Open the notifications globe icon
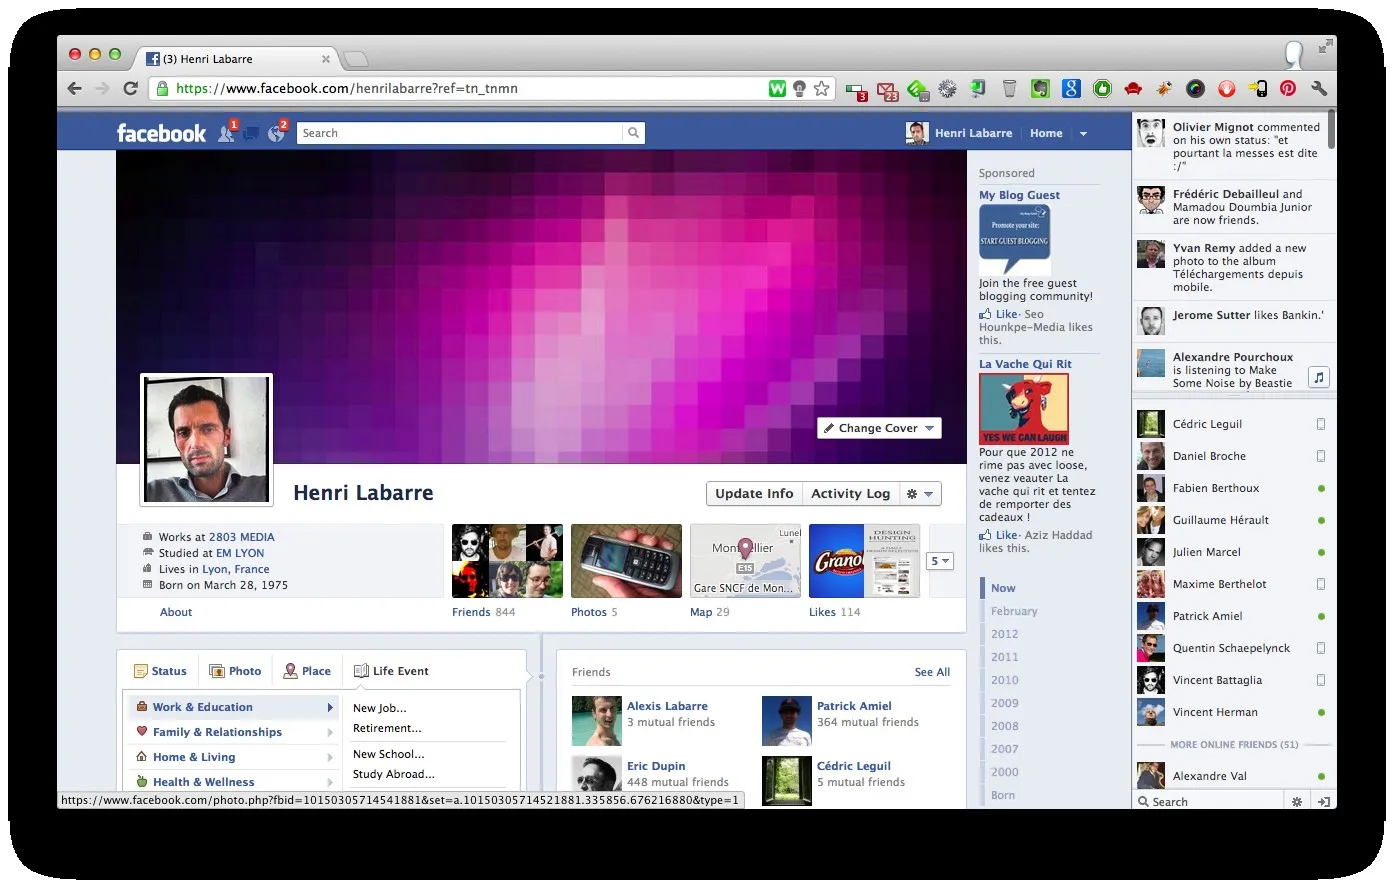1394x888 pixels. (276, 133)
